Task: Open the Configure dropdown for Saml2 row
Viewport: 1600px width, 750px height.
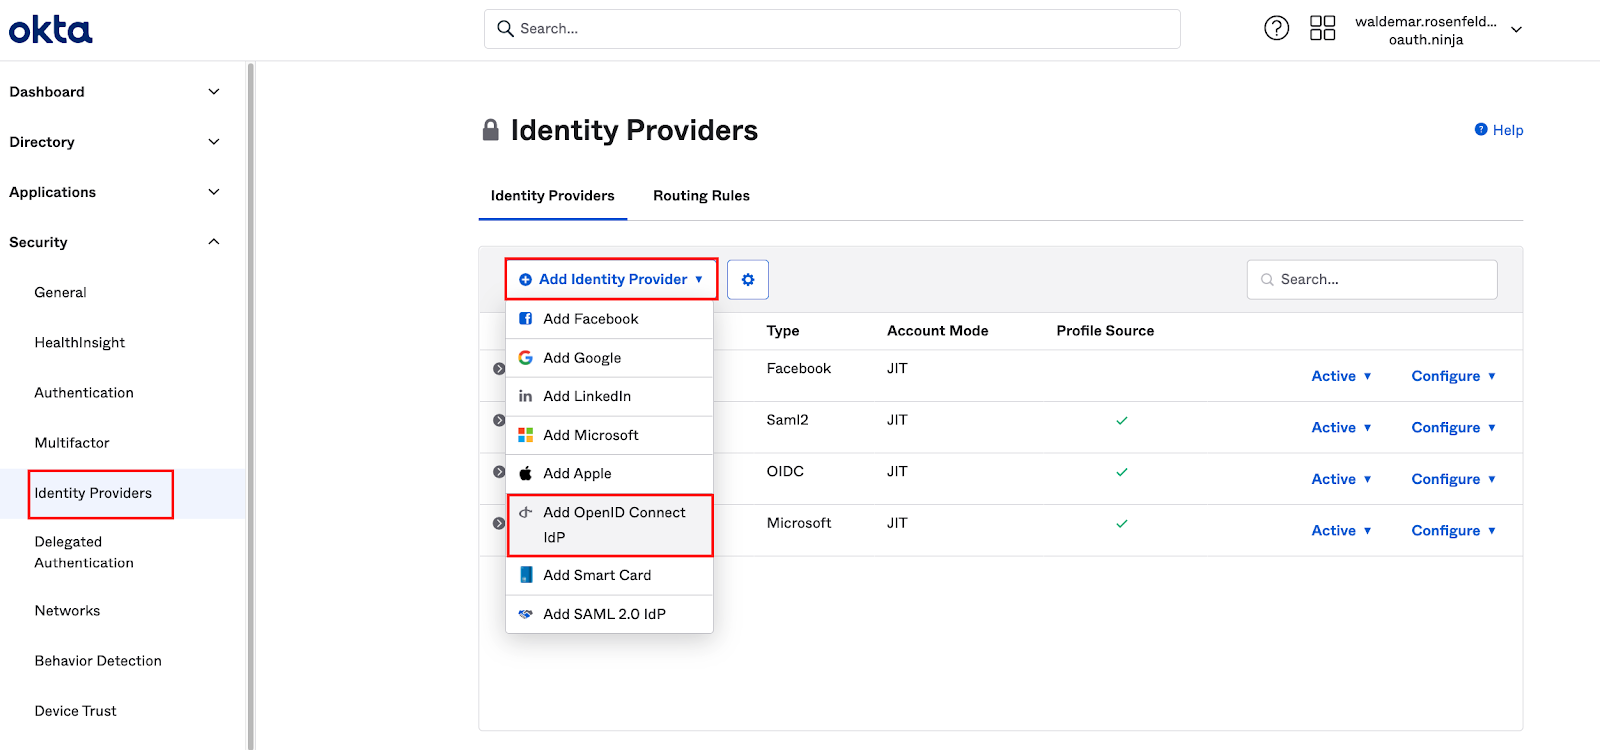Action: coord(1454,427)
